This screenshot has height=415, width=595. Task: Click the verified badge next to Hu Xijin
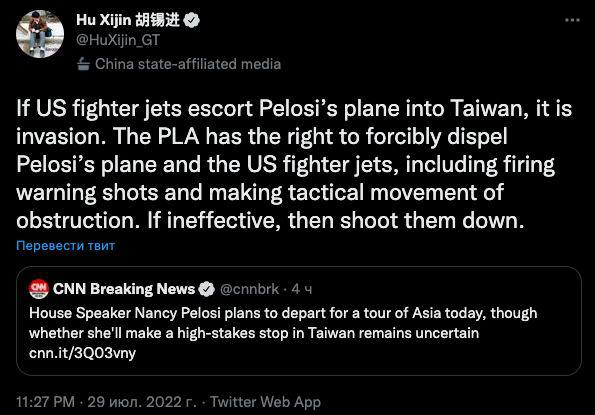point(192,20)
